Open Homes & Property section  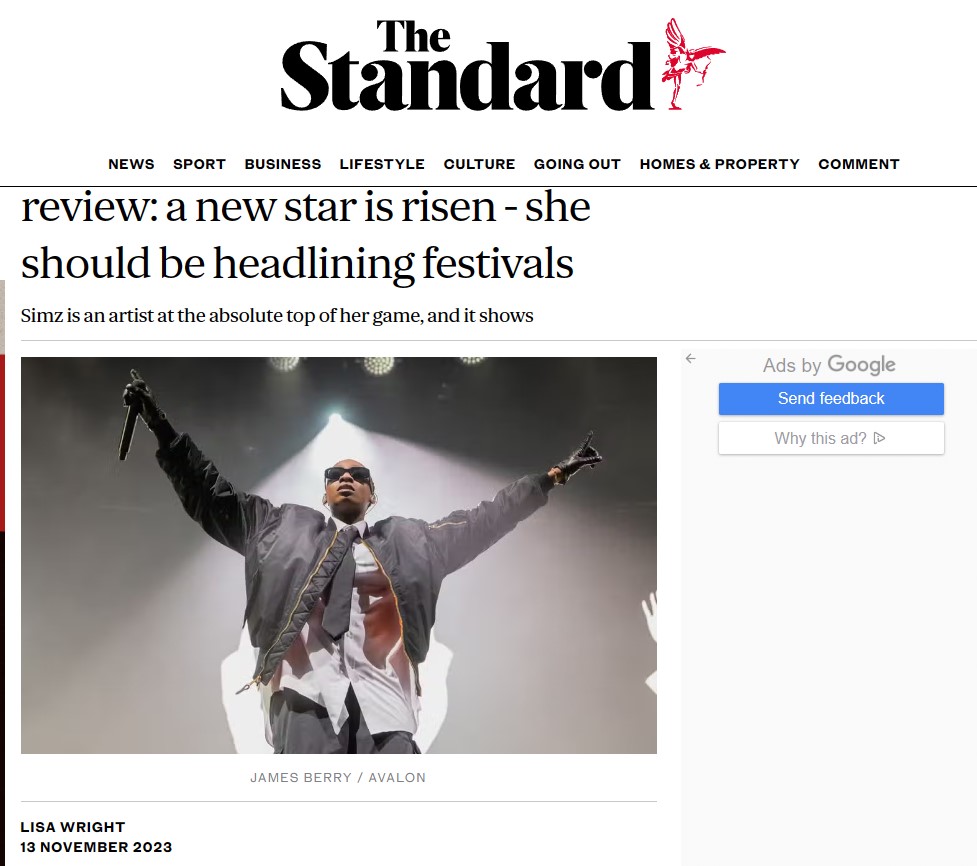pos(720,164)
